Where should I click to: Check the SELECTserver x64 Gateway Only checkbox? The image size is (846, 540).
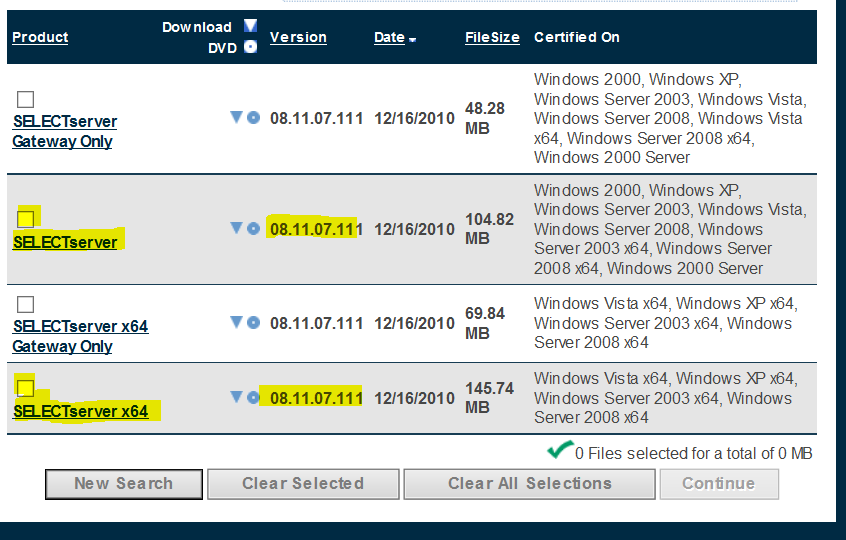tap(25, 304)
